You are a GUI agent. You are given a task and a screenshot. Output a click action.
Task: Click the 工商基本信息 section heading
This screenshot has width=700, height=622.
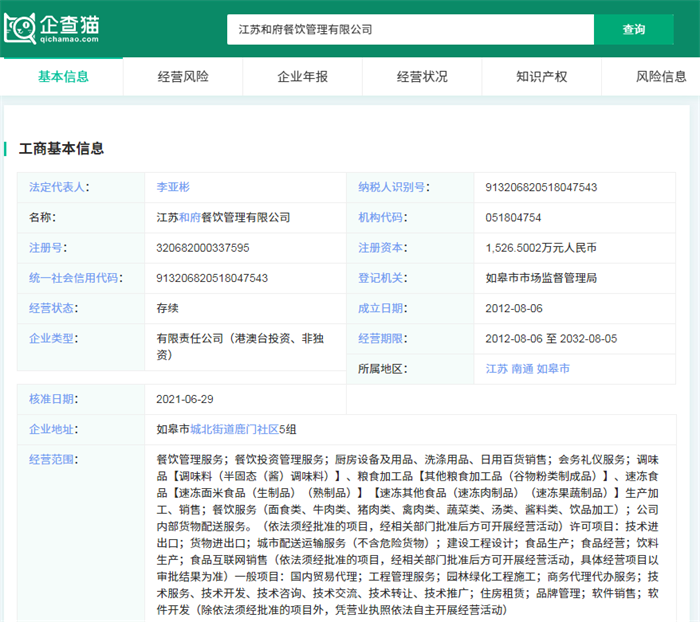click(x=61, y=148)
